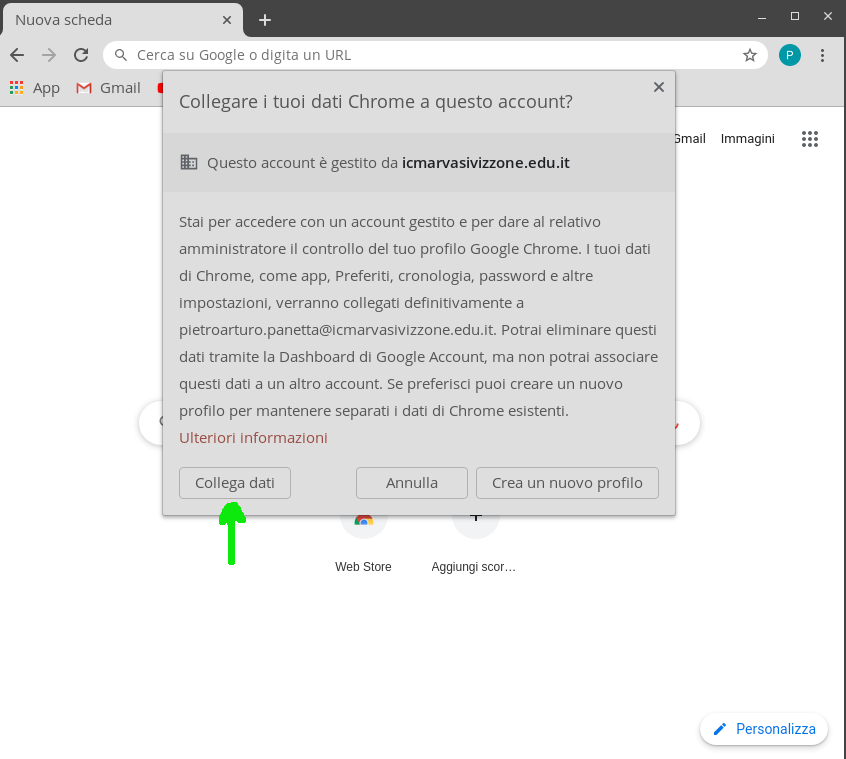Open a new tab with the plus button
This screenshot has width=846, height=759.
point(265,20)
